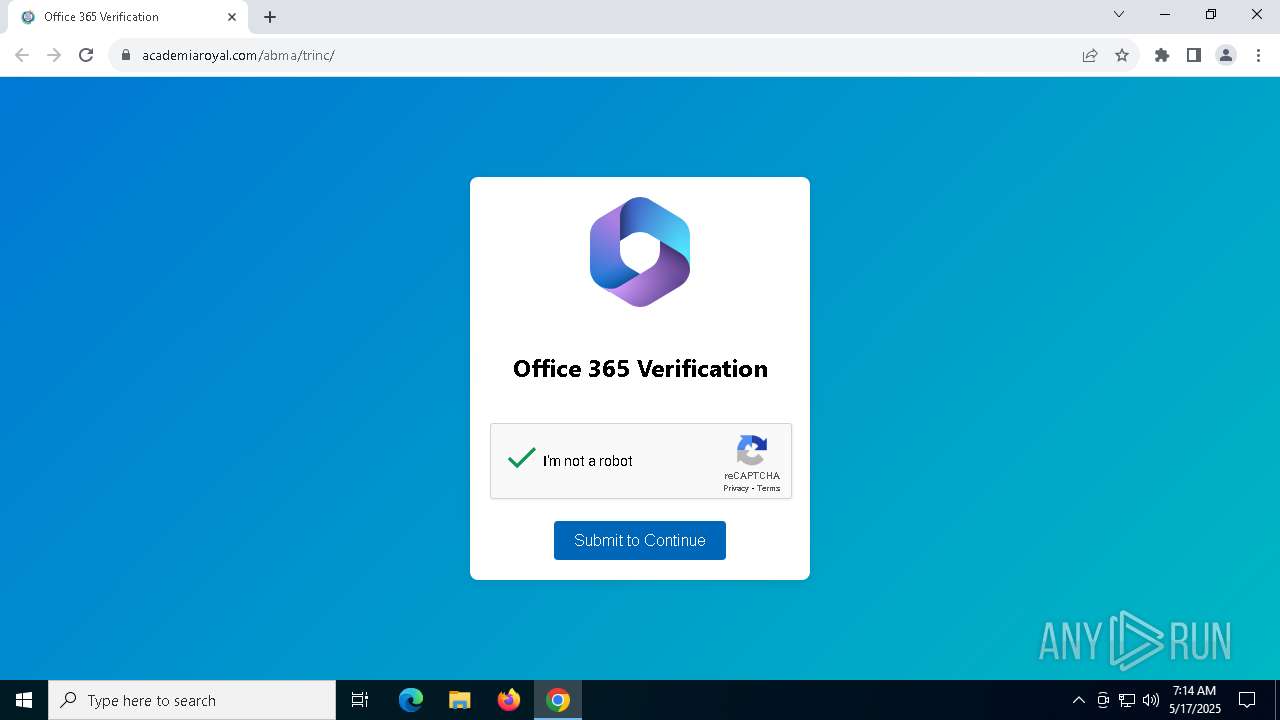
Task: Select the Office 365 Verification tab
Action: [127, 17]
